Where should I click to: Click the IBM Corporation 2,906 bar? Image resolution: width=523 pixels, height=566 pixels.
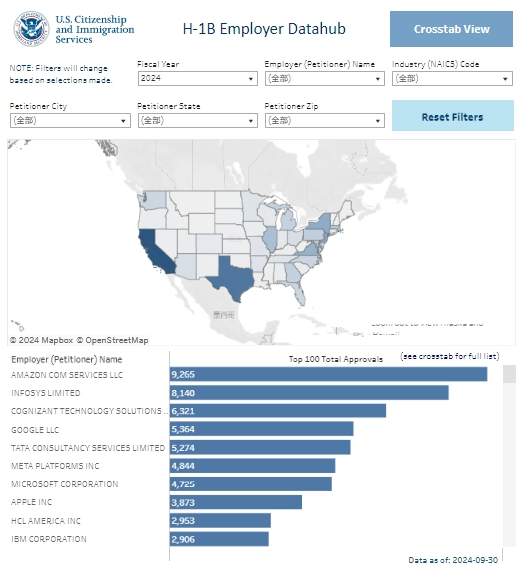pos(219,539)
